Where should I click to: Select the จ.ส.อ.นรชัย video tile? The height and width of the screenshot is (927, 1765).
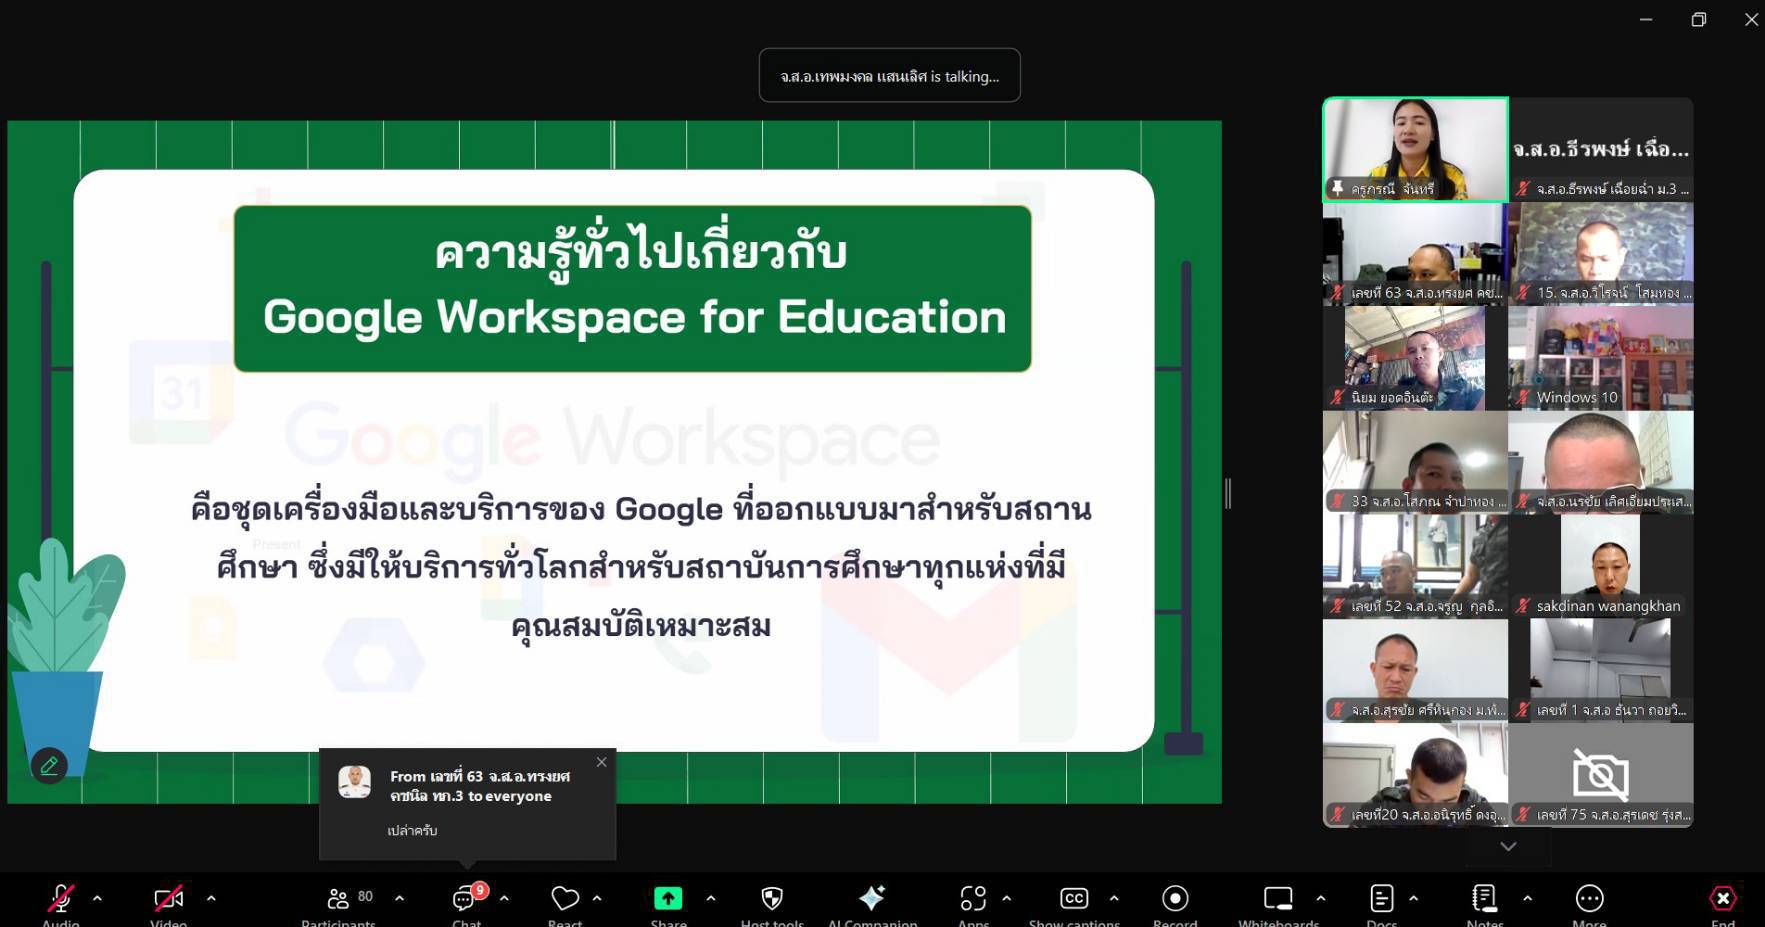(1601, 462)
